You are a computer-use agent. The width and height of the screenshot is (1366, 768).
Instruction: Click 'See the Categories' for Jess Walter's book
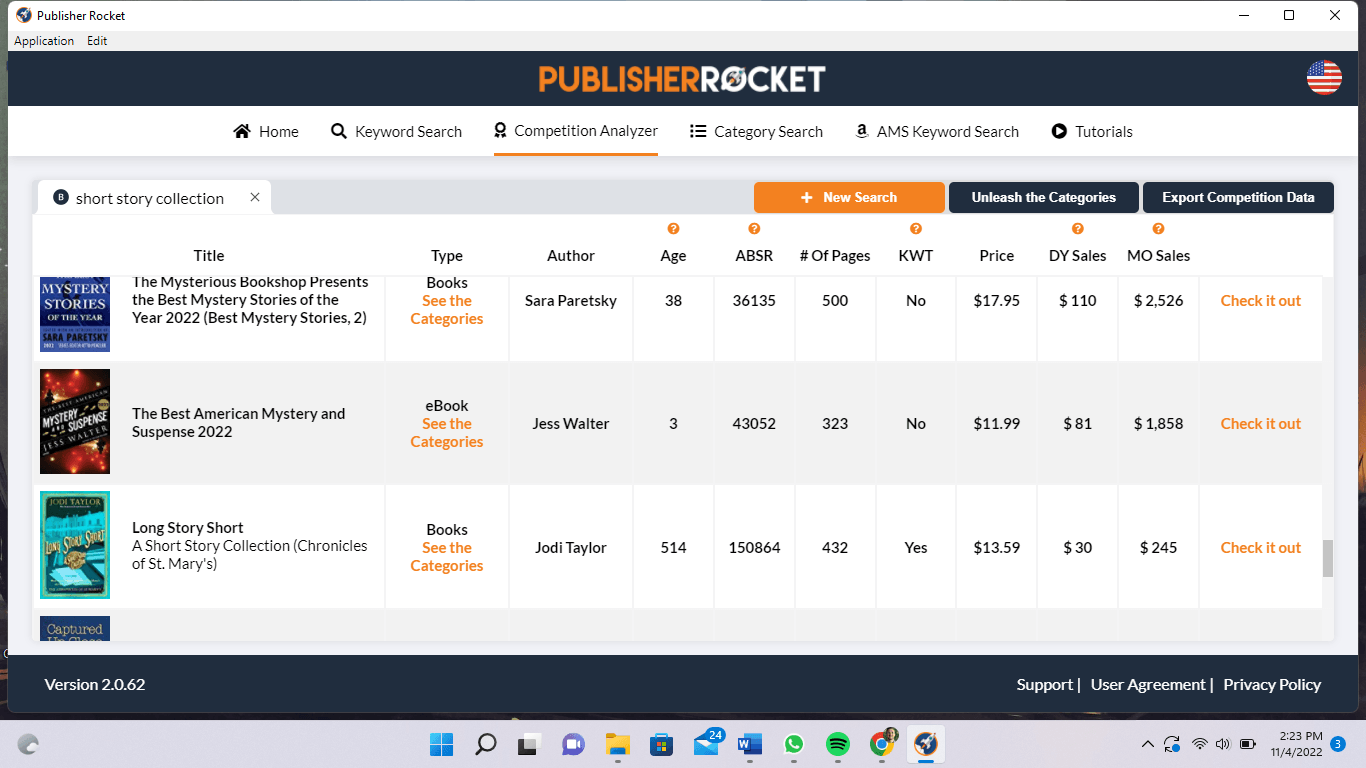click(446, 432)
